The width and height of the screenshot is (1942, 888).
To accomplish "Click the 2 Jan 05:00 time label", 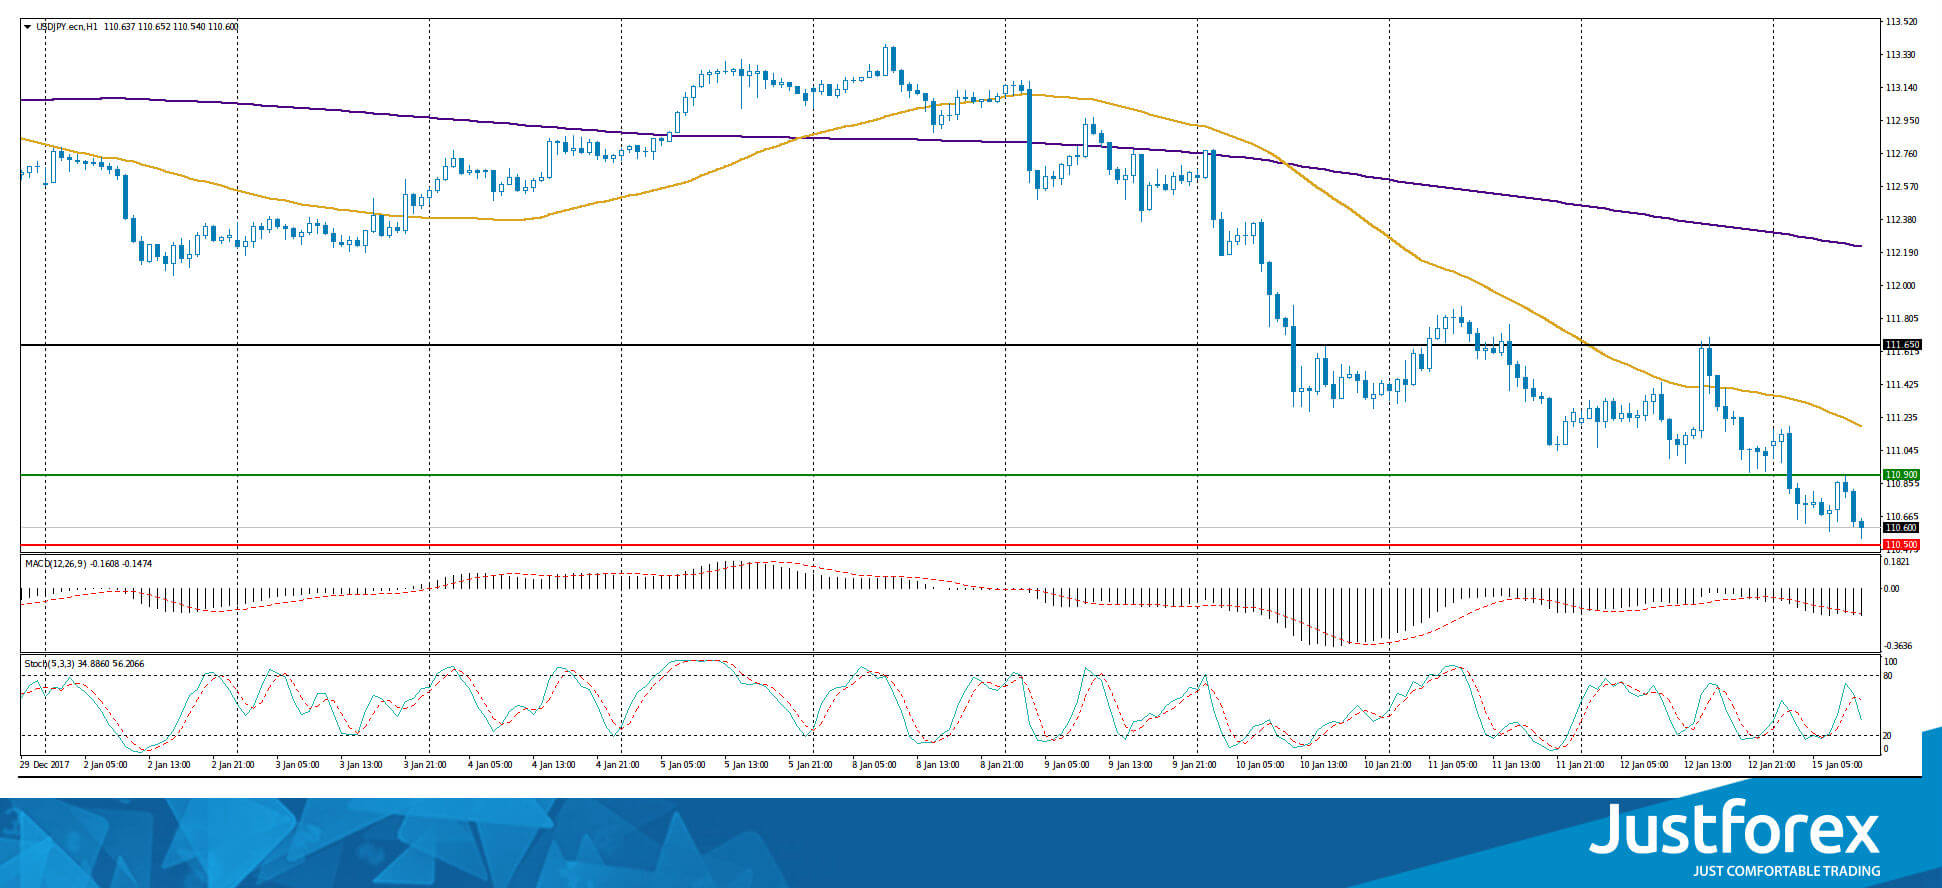I will tap(105, 765).
